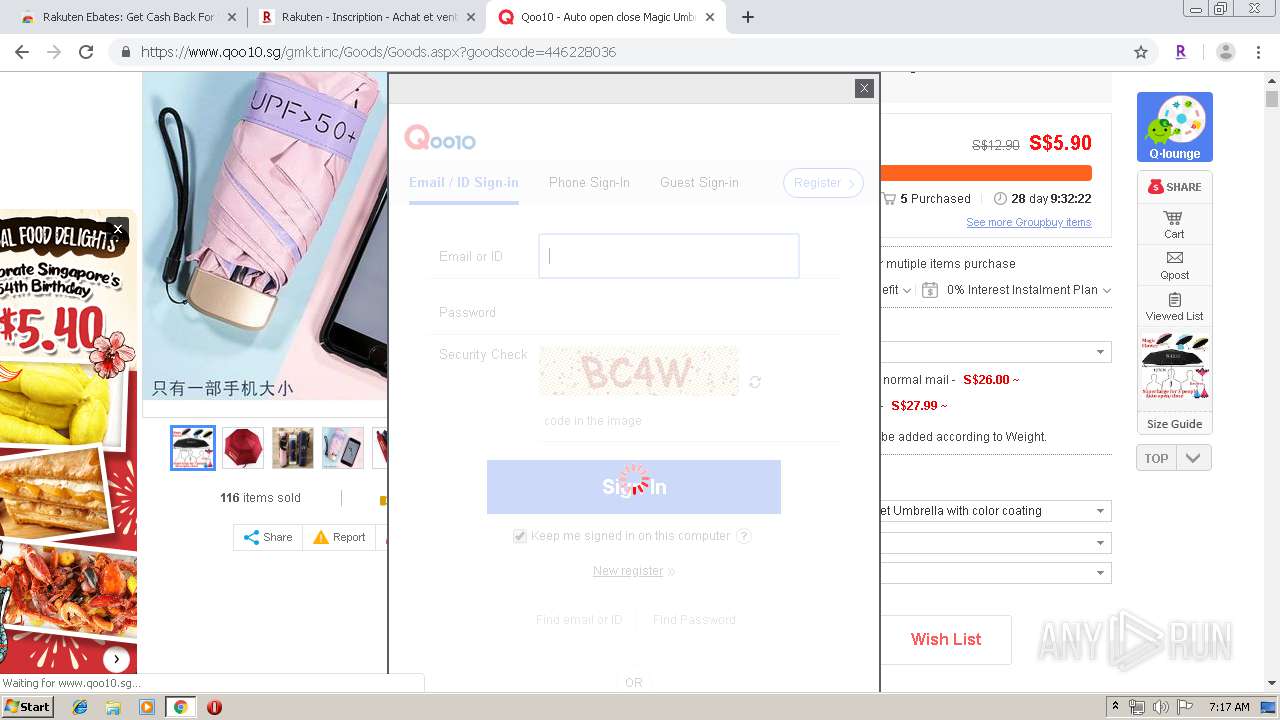Close the Qoo10 browser tab
Image resolution: width=1280 pixels, height=720 pixels.
tap(712, 17)
